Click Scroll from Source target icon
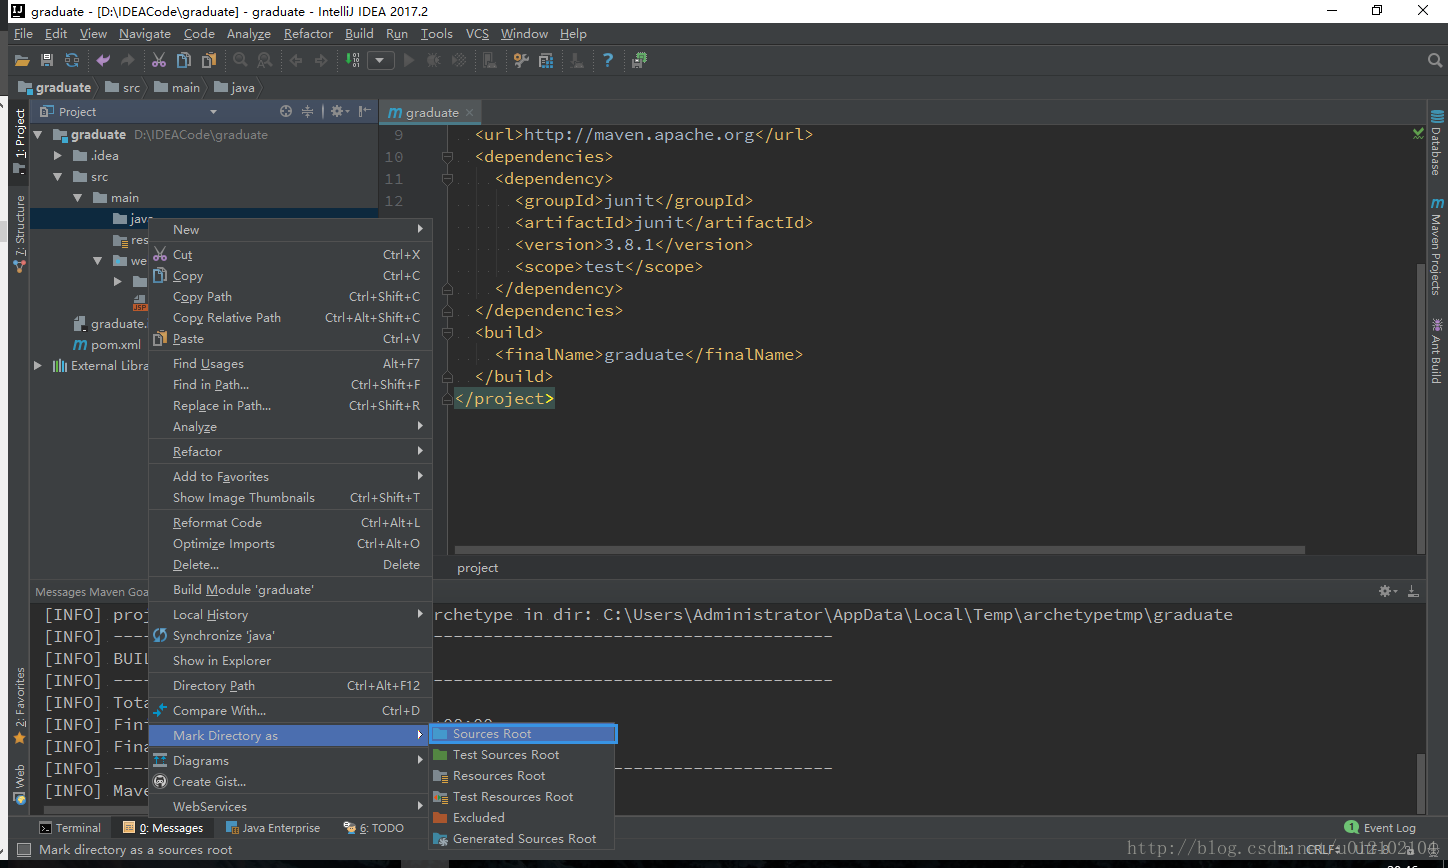The image size is (1448, 868). coord(286,112)
